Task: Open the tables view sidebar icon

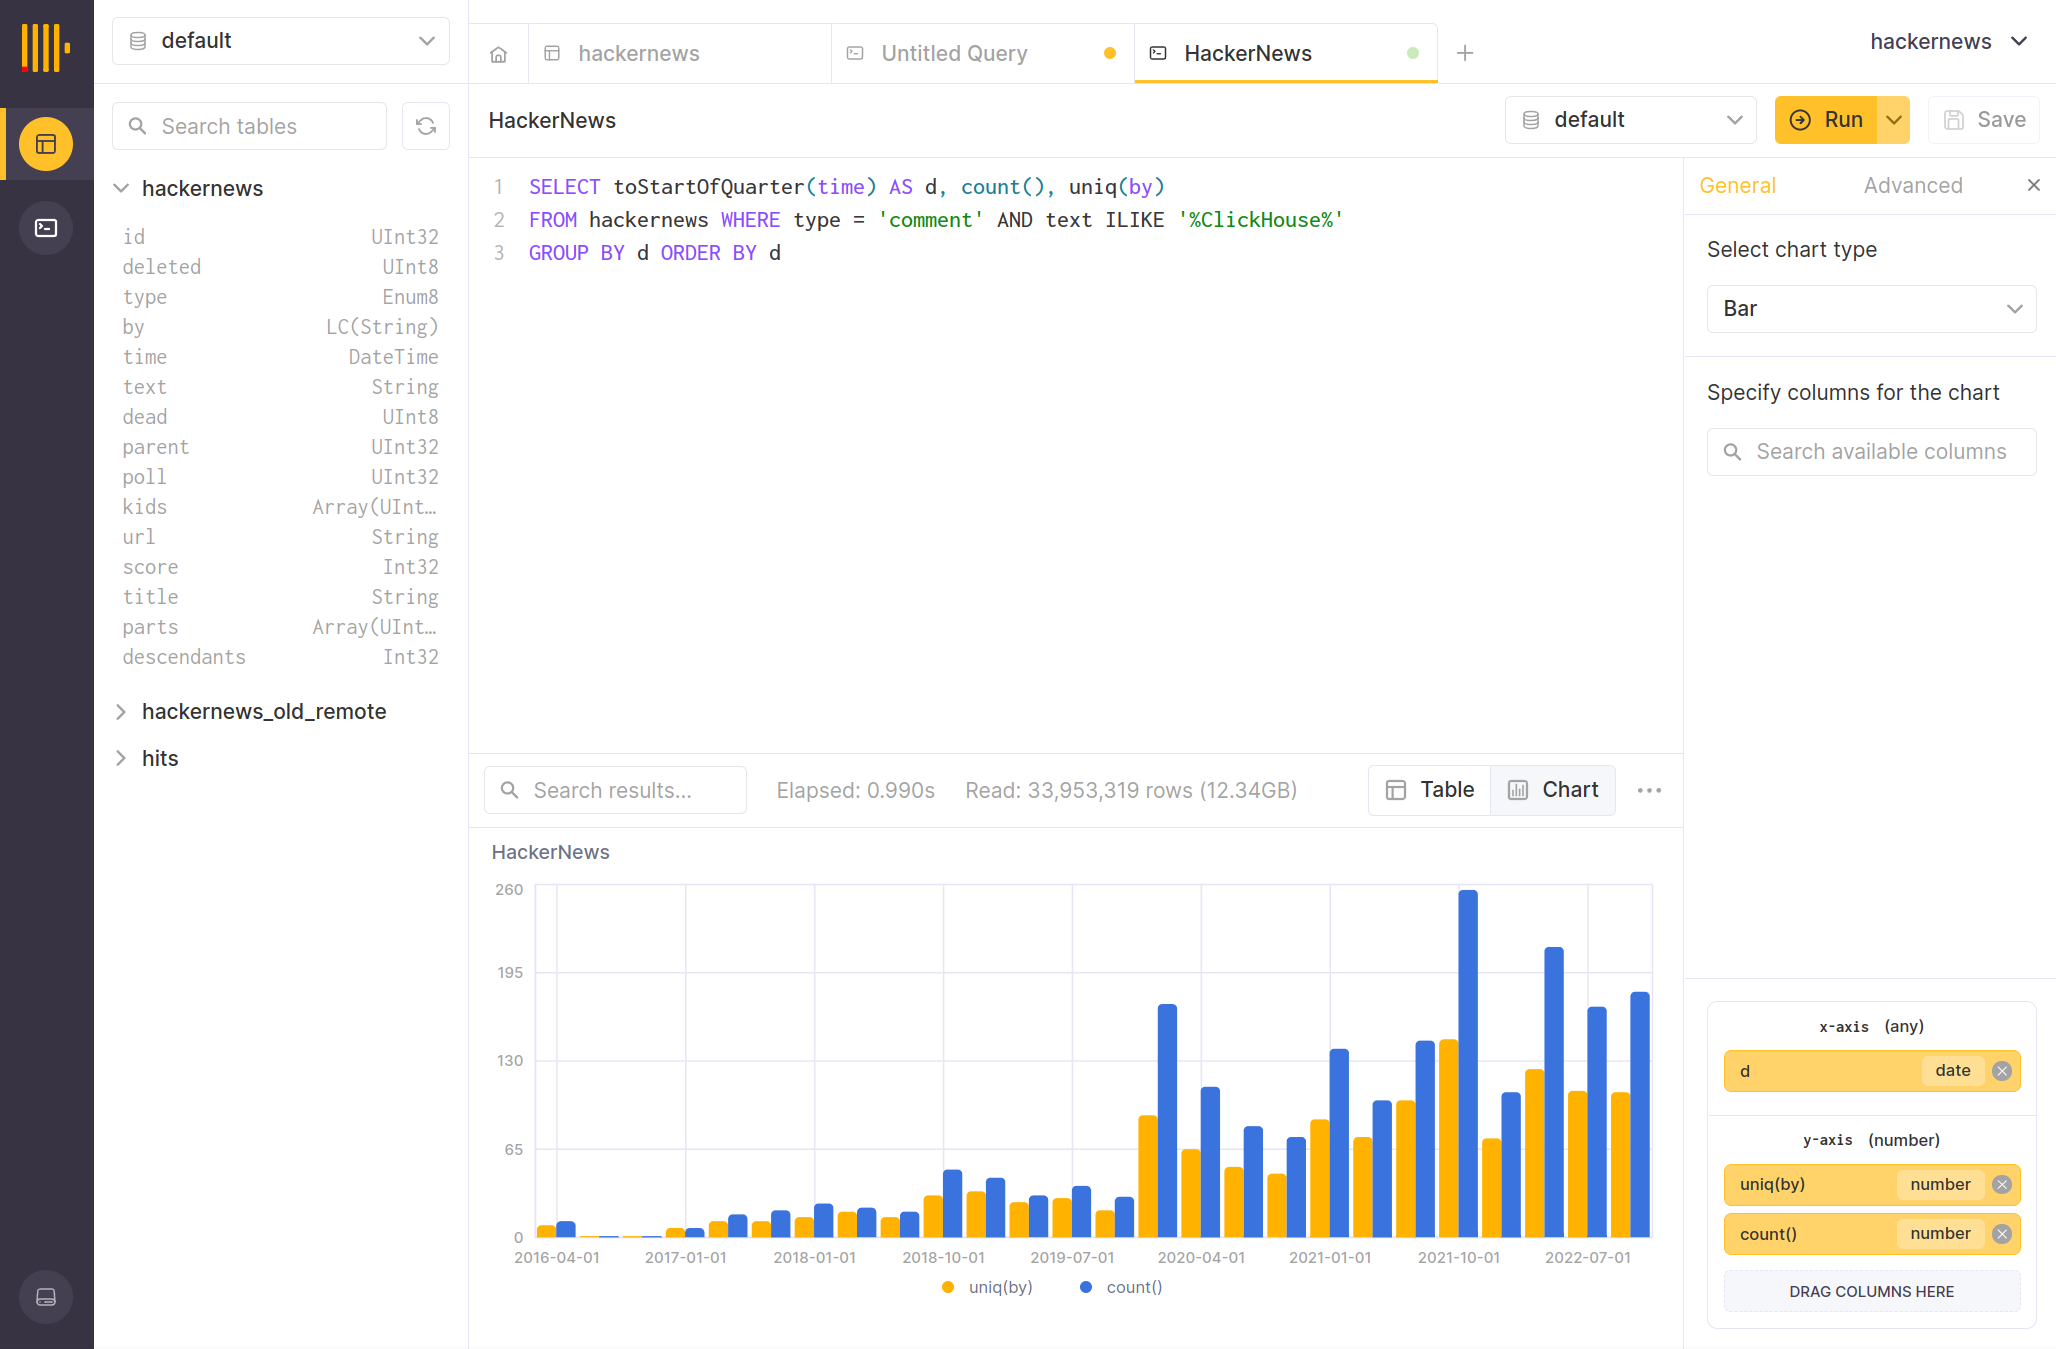Action: (46, 144)
